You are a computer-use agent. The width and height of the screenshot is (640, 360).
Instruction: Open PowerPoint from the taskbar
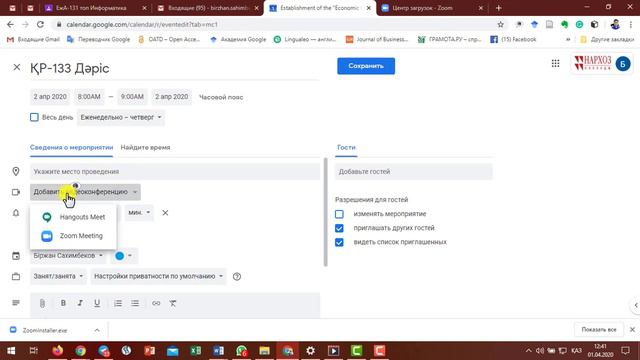click(x=149, y=351)
